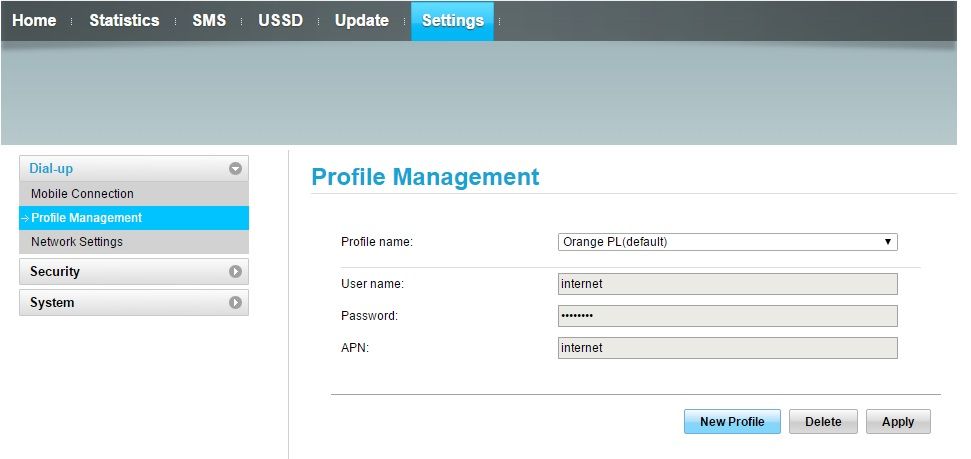Click the Security section header
The image size is (971, 459).
(x=134, y=271)
